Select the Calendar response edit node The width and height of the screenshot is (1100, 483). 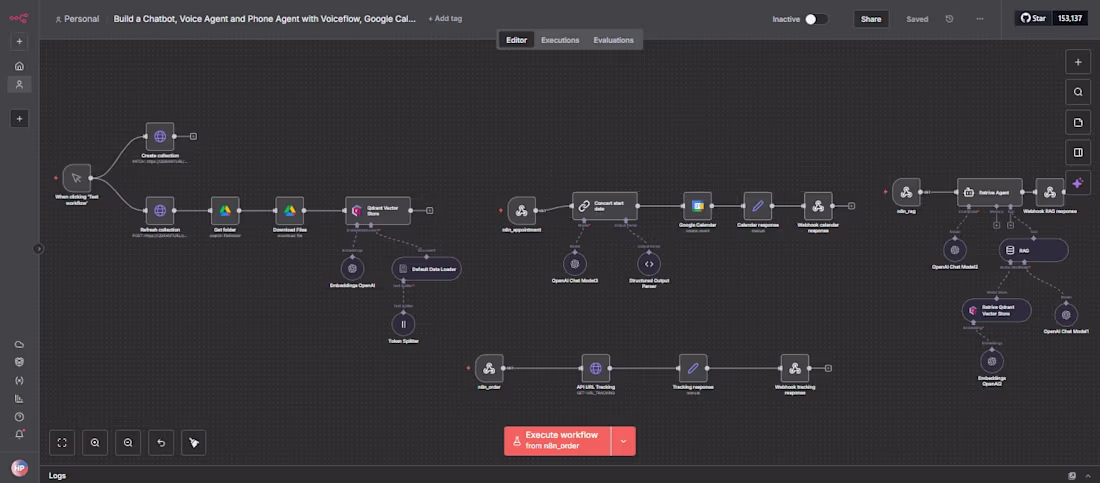(758, 206)
